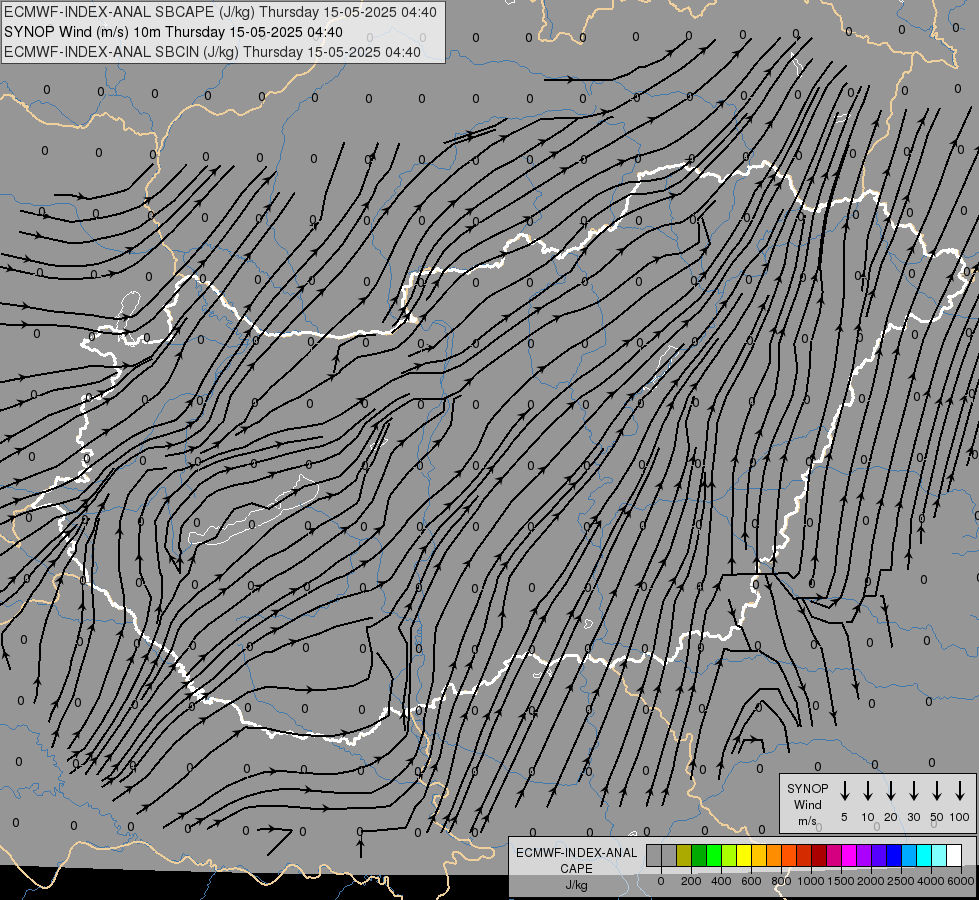Viewport: 979px width, 900px height.
Task: Pick the olive swatch left of 200 tick
Action: pos(684,855)
